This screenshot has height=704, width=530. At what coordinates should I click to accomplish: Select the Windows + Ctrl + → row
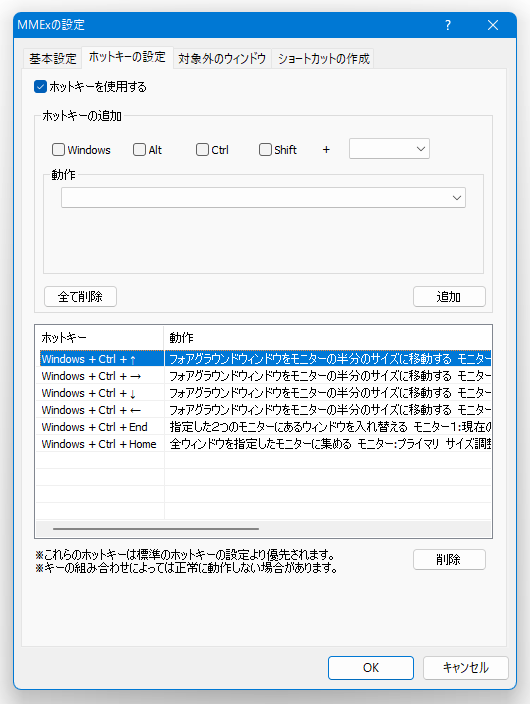click(265, 376)
